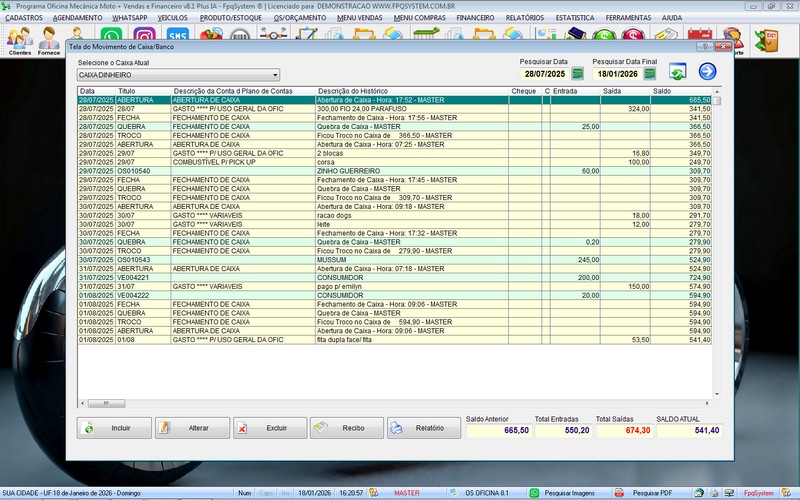Open the CADASTROS menu

click(x=23, y=18)
